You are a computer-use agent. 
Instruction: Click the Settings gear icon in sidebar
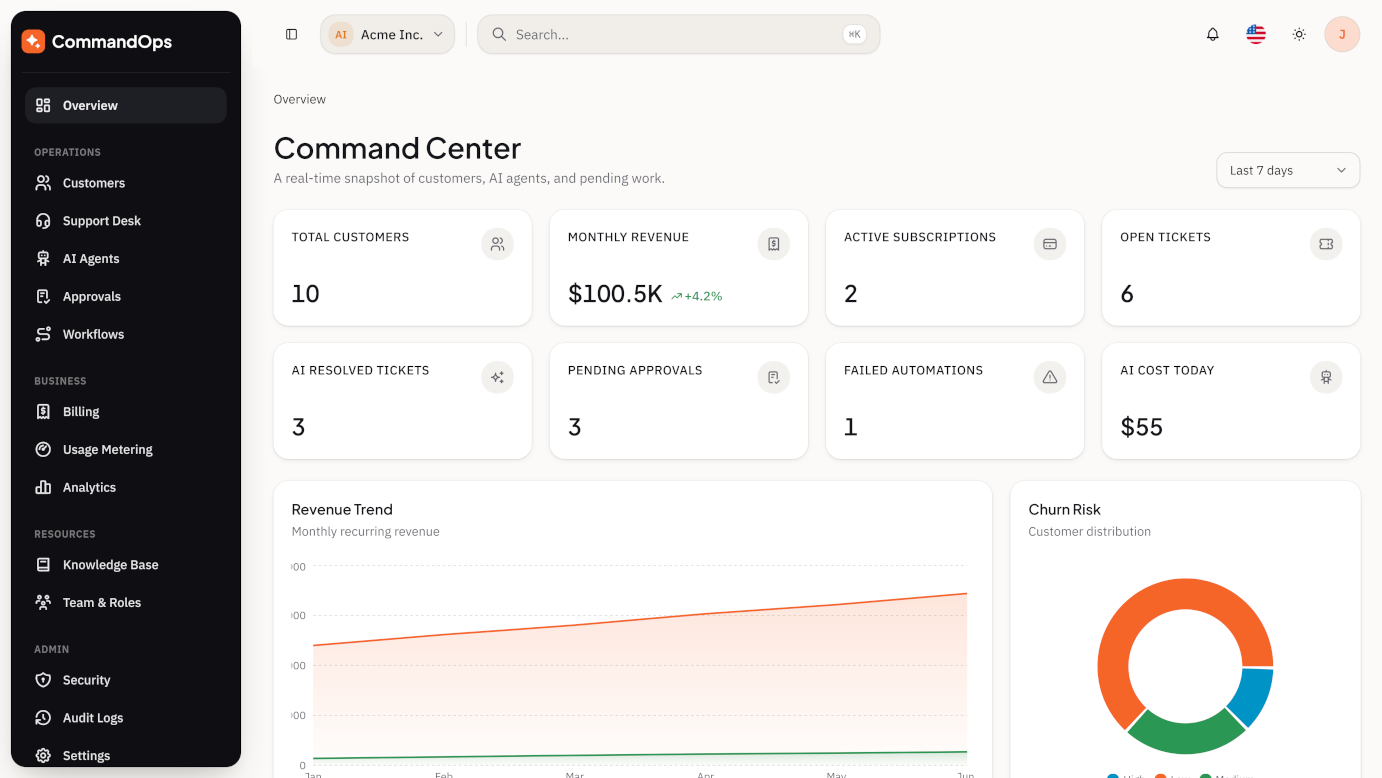43,756
